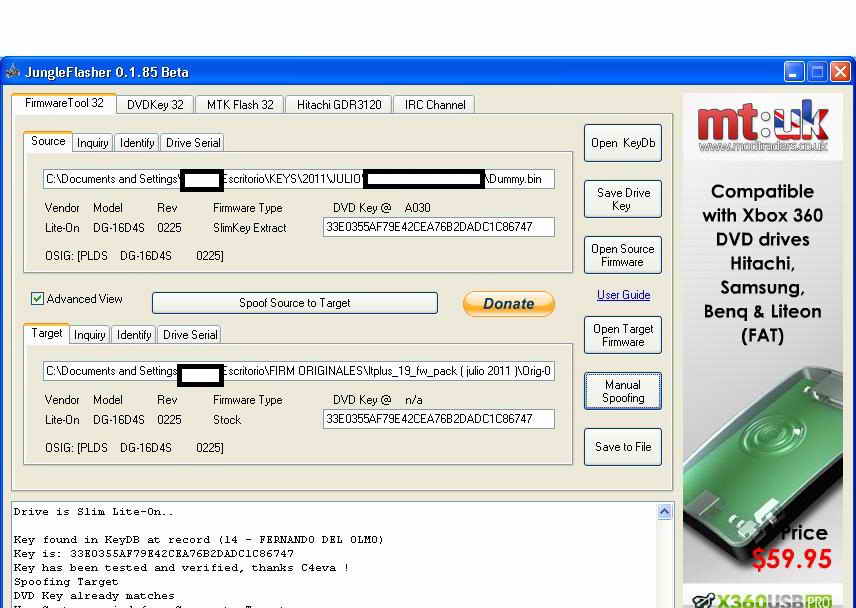Click the Target 'Stock' firmware type text

[x=227, y=420]
